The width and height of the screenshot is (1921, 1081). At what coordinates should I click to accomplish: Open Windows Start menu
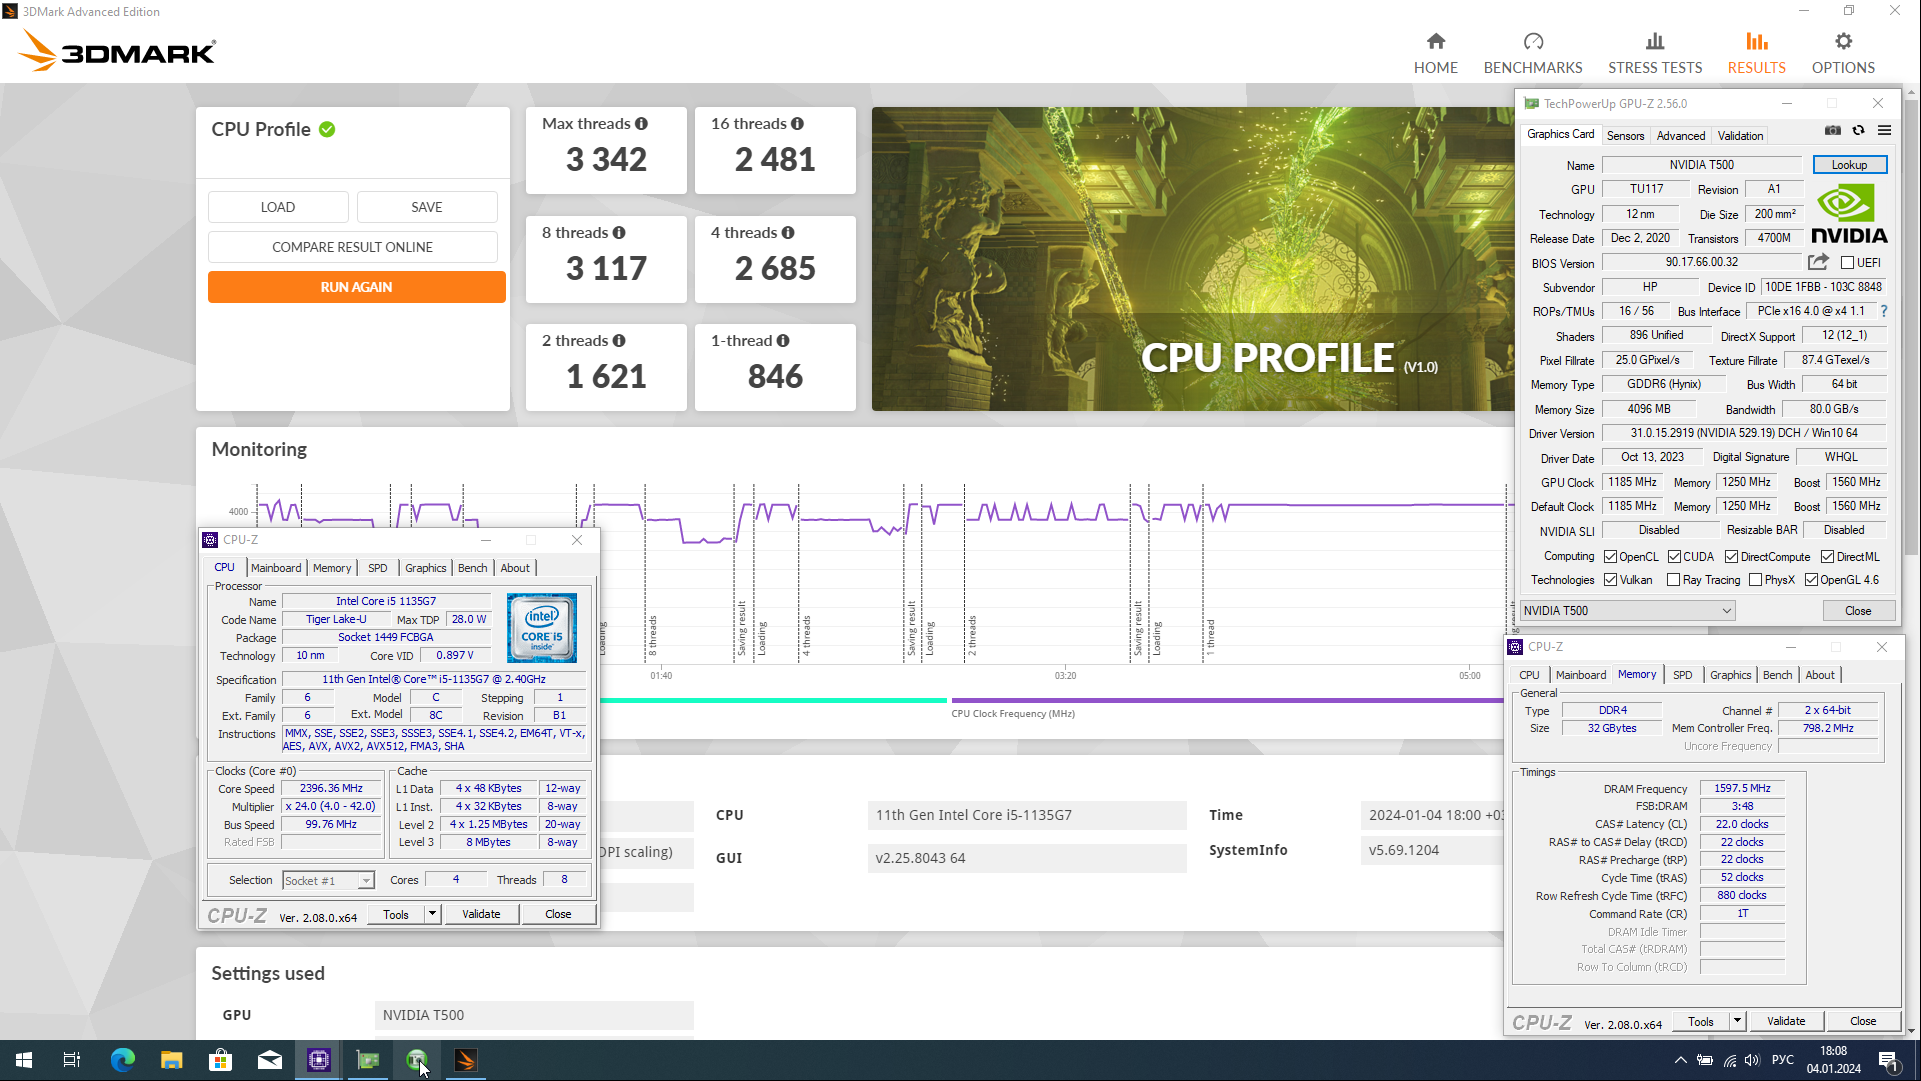pos(24,1060)
